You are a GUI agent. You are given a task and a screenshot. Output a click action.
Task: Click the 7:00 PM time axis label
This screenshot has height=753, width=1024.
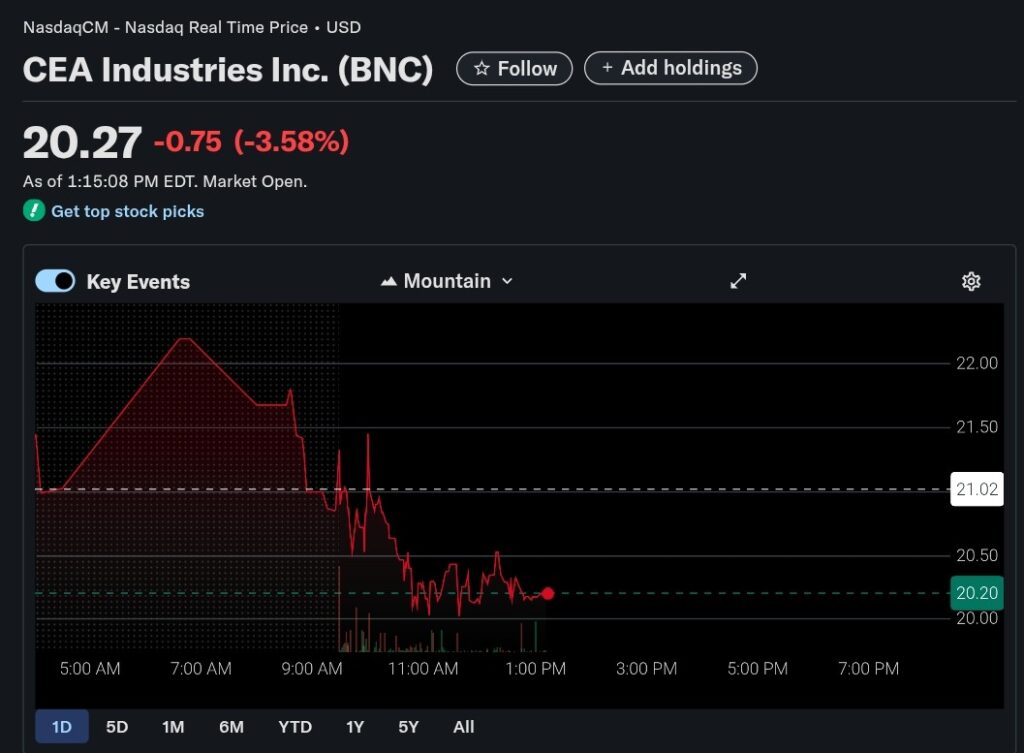click(869, 669)
